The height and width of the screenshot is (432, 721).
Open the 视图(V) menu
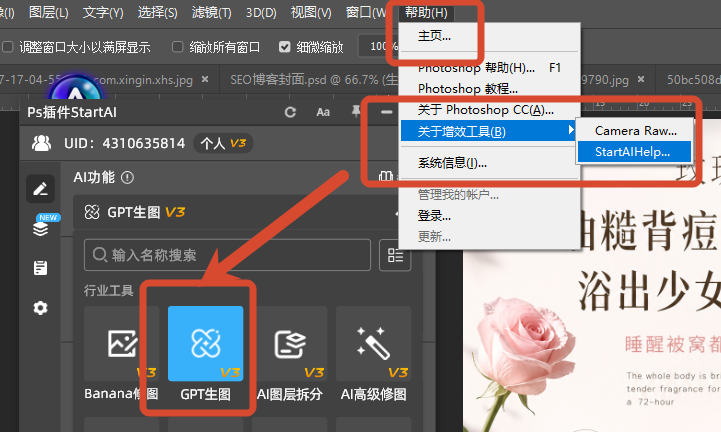click(x=311, y=12)
